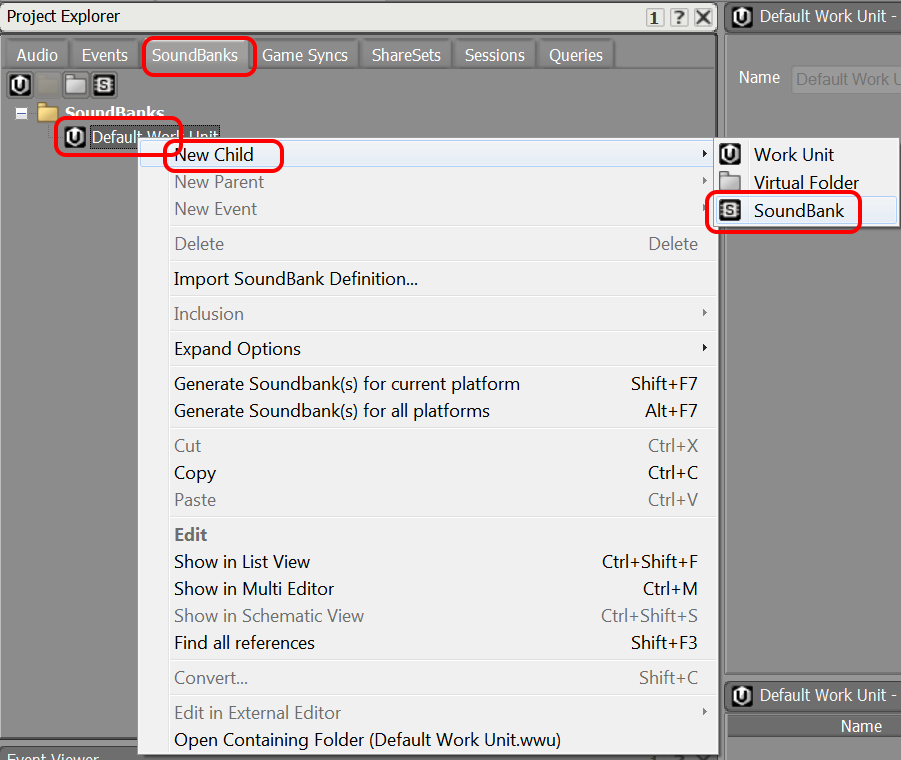Viewport: 901px width, 760px height.
Task: Click the Work Unit icon on the right panel header
Action: pos(740,16)
